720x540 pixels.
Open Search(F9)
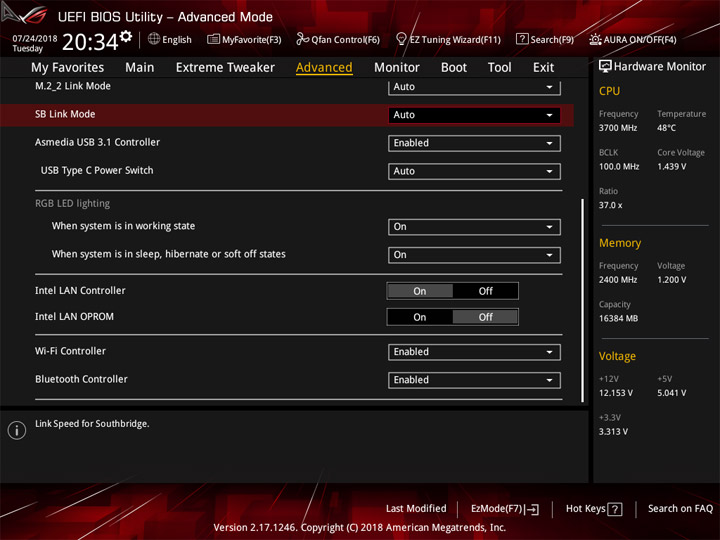545,39
